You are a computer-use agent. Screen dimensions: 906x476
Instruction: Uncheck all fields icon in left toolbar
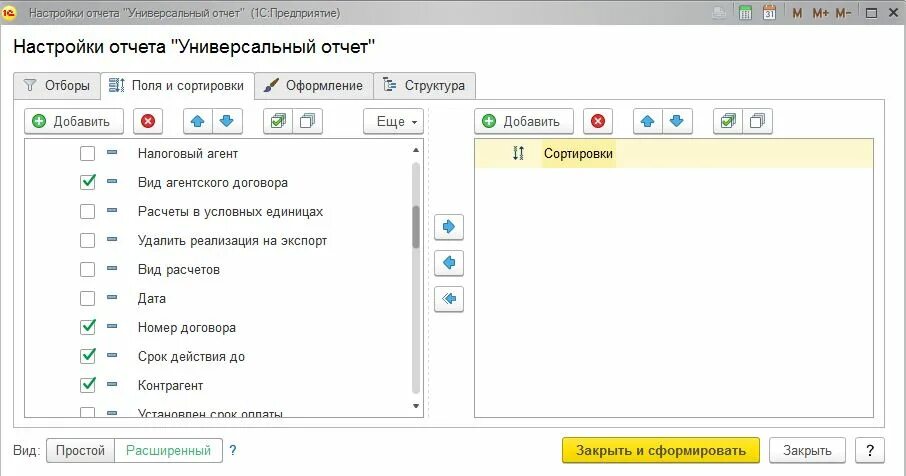coord(307,121)
